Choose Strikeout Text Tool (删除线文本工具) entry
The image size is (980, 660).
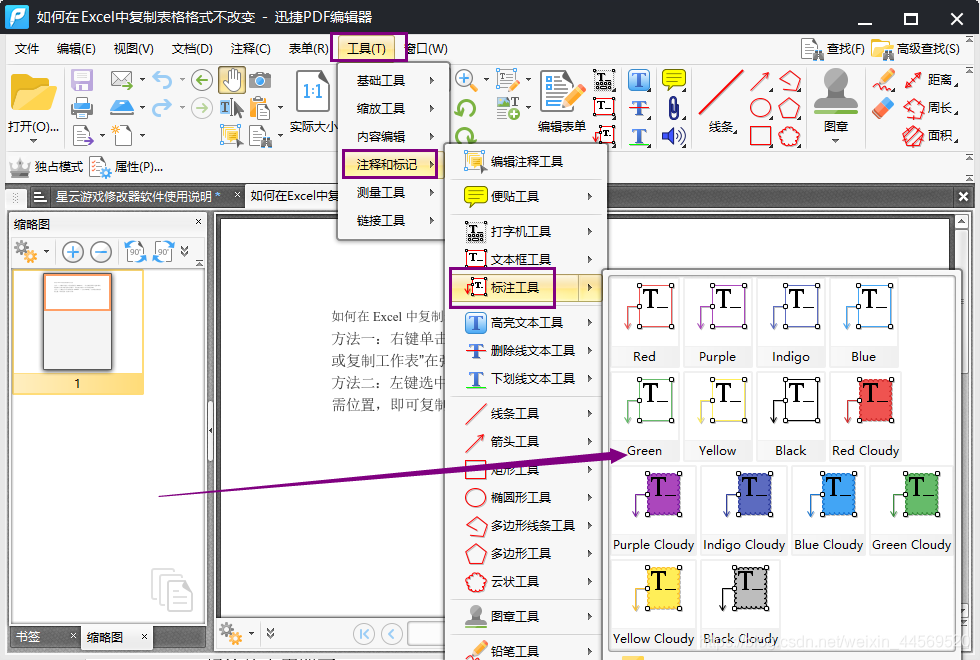coord(526,351)
